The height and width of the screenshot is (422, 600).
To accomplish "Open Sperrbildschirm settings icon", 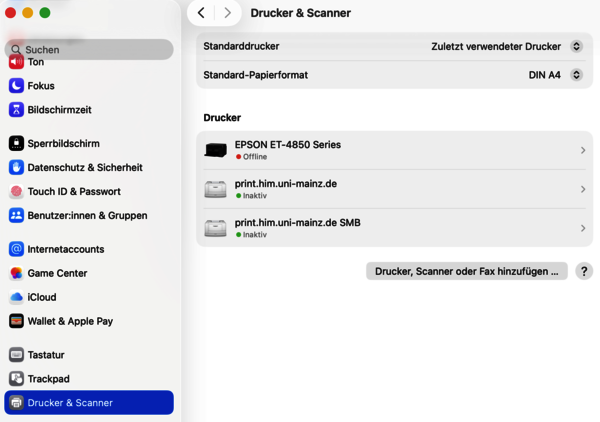I will (x=16, y=143).
